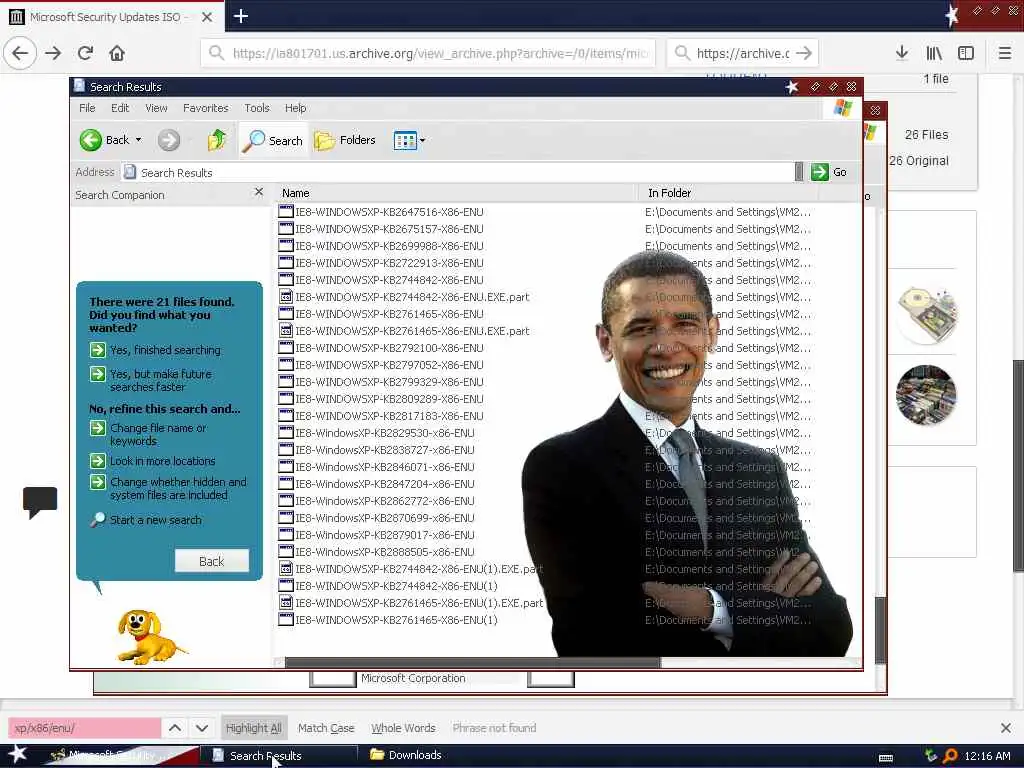
Task: Select file IE8-WINDOWSXP-KB2792100-X86-ENU
Action: (x=389, y=347)
